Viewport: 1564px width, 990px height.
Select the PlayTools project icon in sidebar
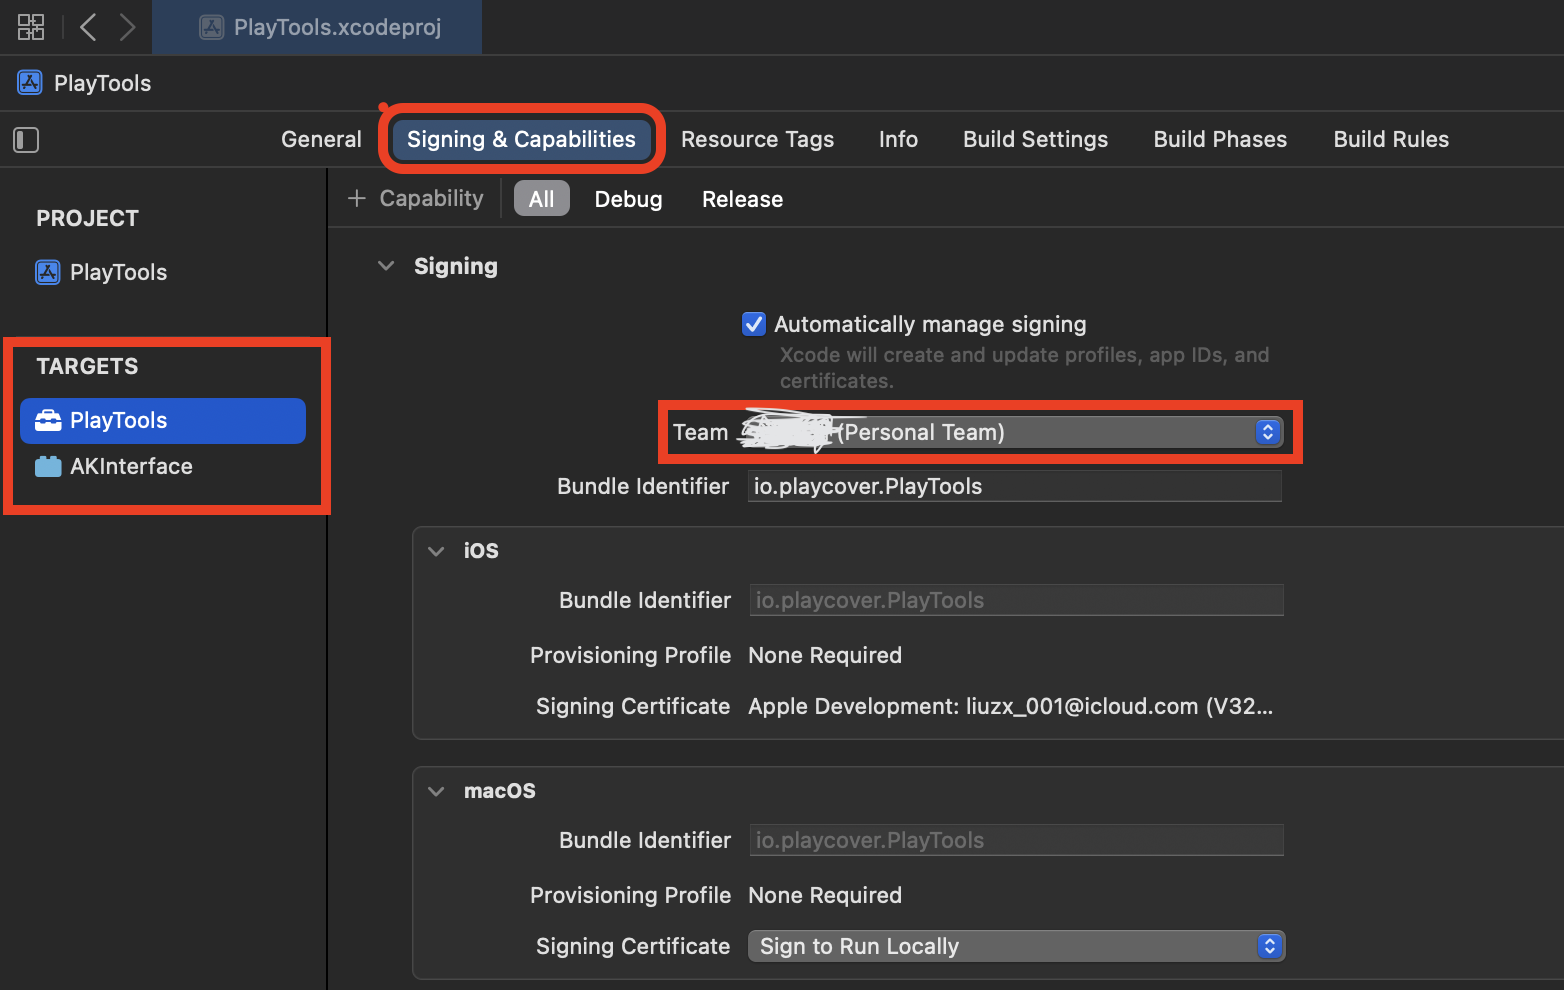pyautogui.click(x=48, y=272)
